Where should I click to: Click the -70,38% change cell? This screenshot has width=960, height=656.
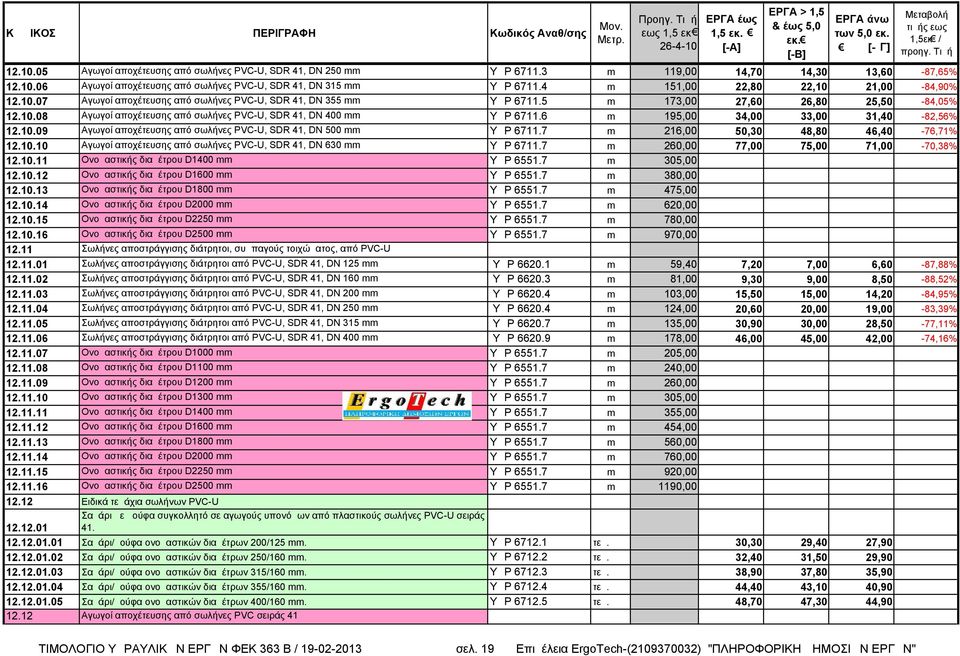[939, 146]
